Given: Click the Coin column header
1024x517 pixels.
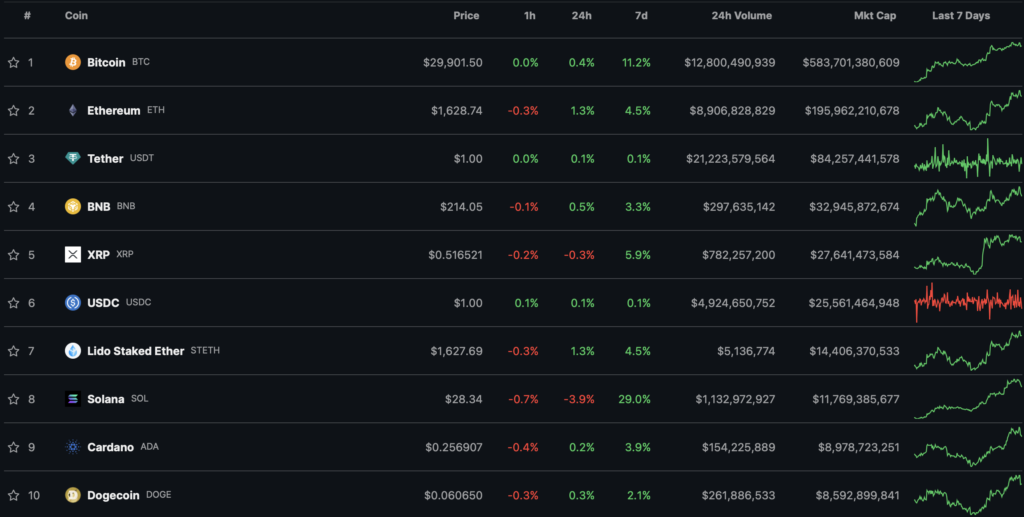Looking at the screenshot, I should click(75, 16).
